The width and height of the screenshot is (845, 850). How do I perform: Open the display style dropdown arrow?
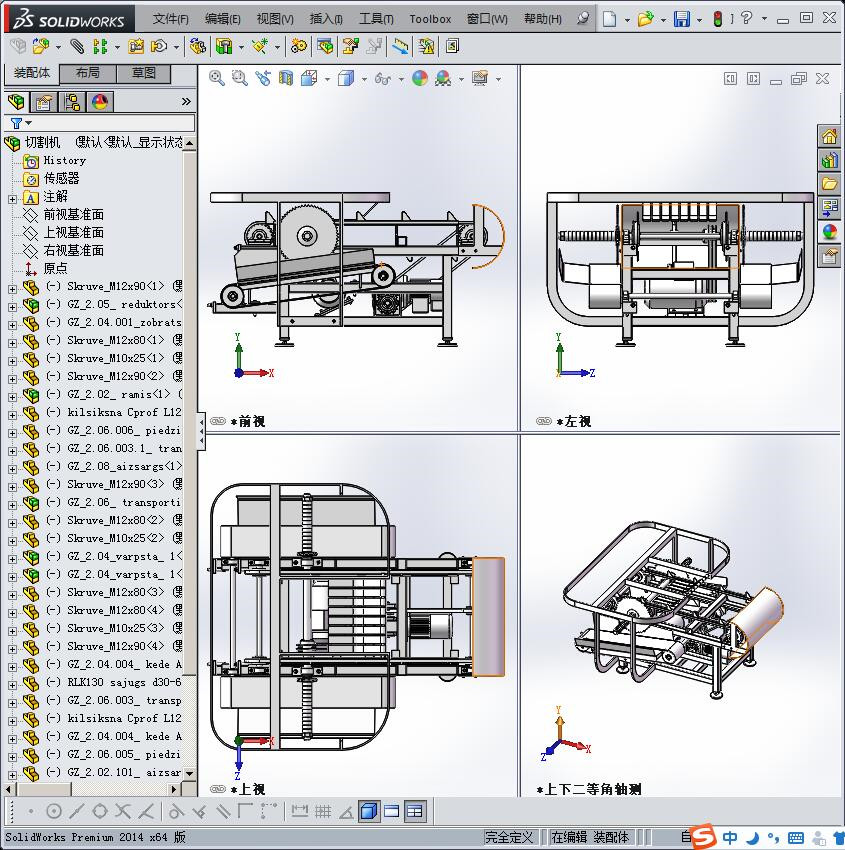[x=364, y=79]
